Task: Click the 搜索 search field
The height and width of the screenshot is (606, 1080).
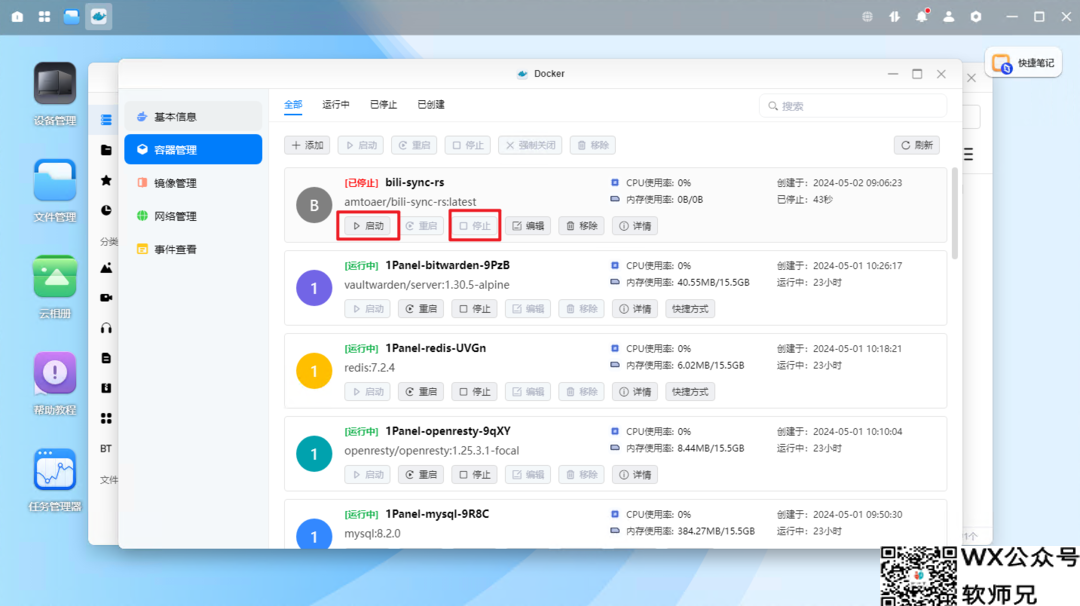Action: [853, 106]
